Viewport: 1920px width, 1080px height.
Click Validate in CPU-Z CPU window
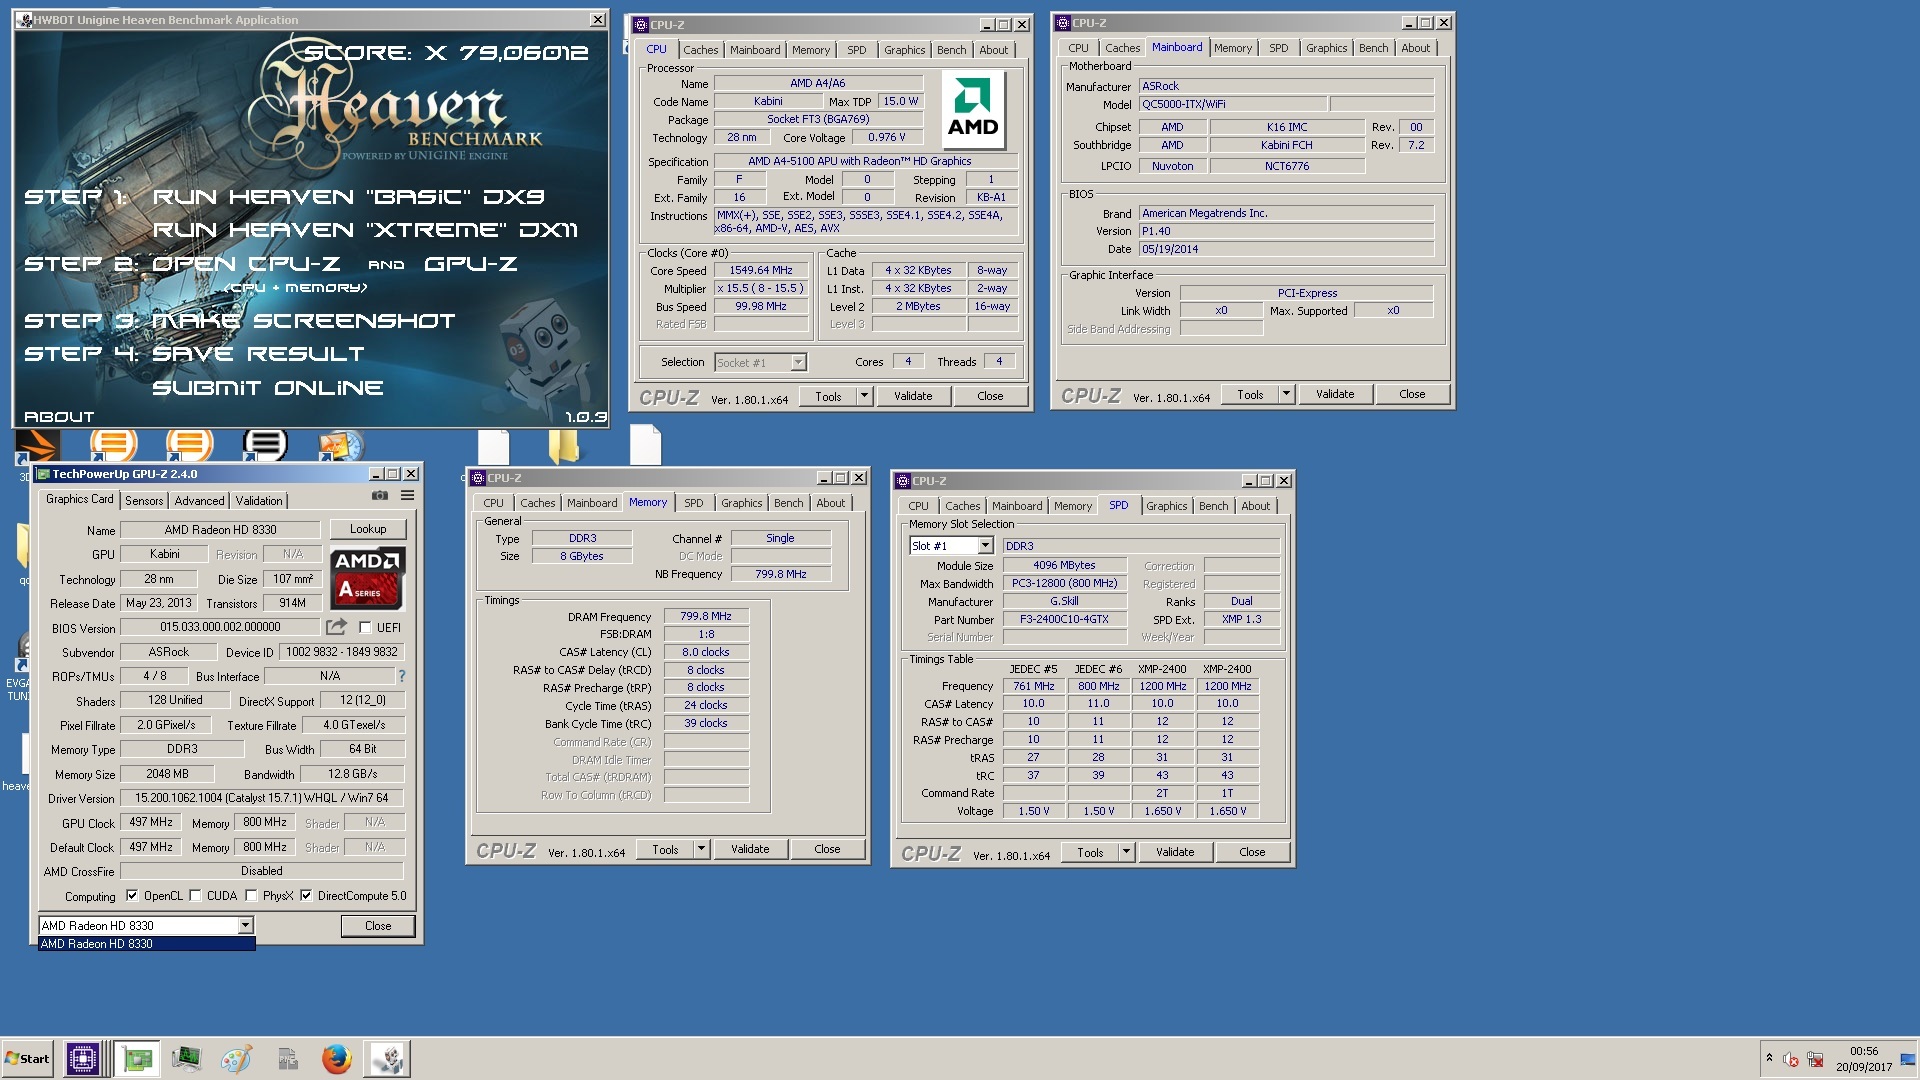pyautogui.click(x=913, y=396)
